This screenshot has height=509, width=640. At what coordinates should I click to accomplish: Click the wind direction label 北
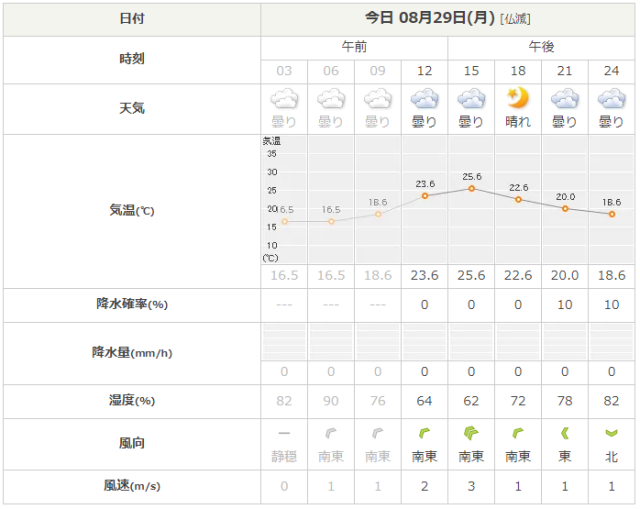tap(611, 456)
